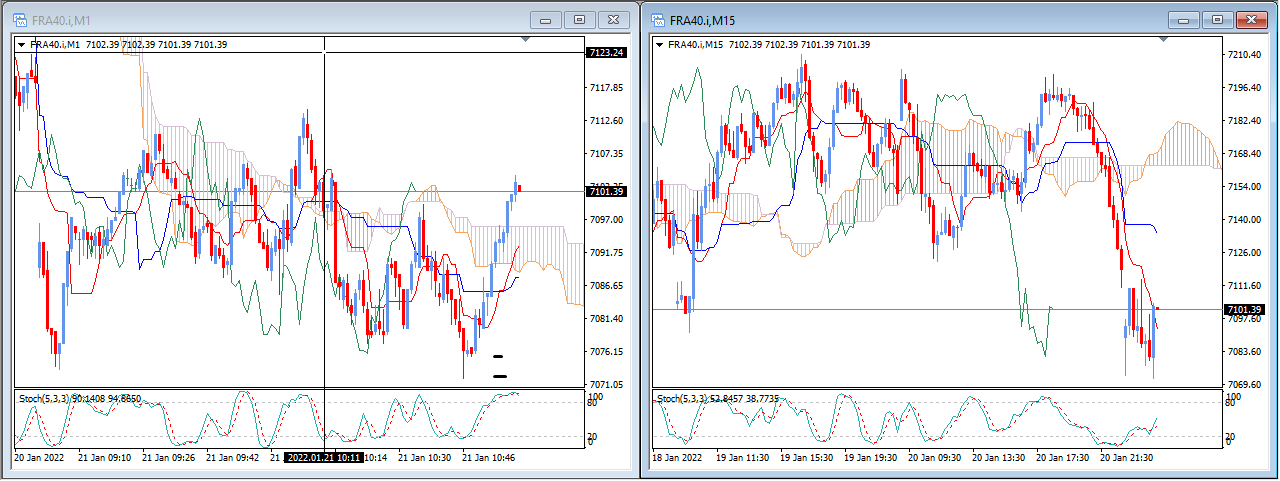This screenshot has width=1280, height=481.
Task: Click the 21 Jan 10:30 time label
Action: (424, 457)
